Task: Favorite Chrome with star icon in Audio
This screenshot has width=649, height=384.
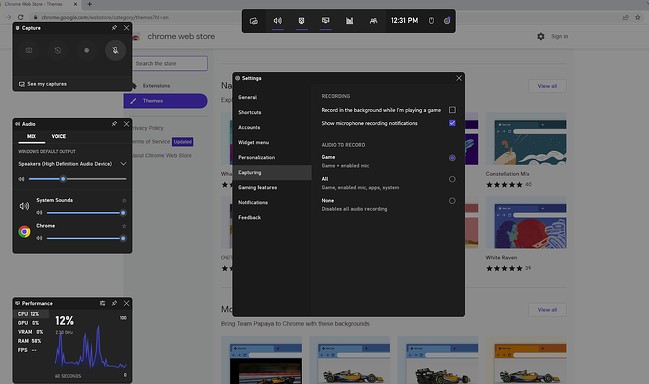Action: pos(124,226)
